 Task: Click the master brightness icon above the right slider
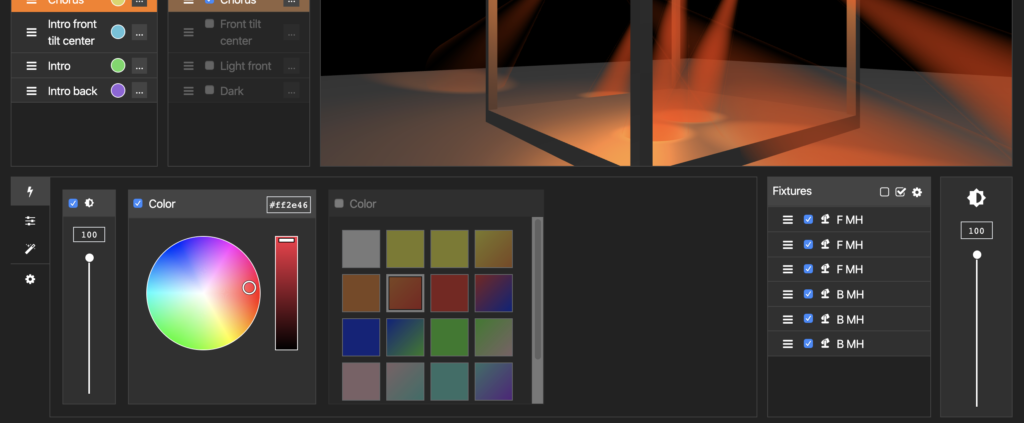pos(976,198)
